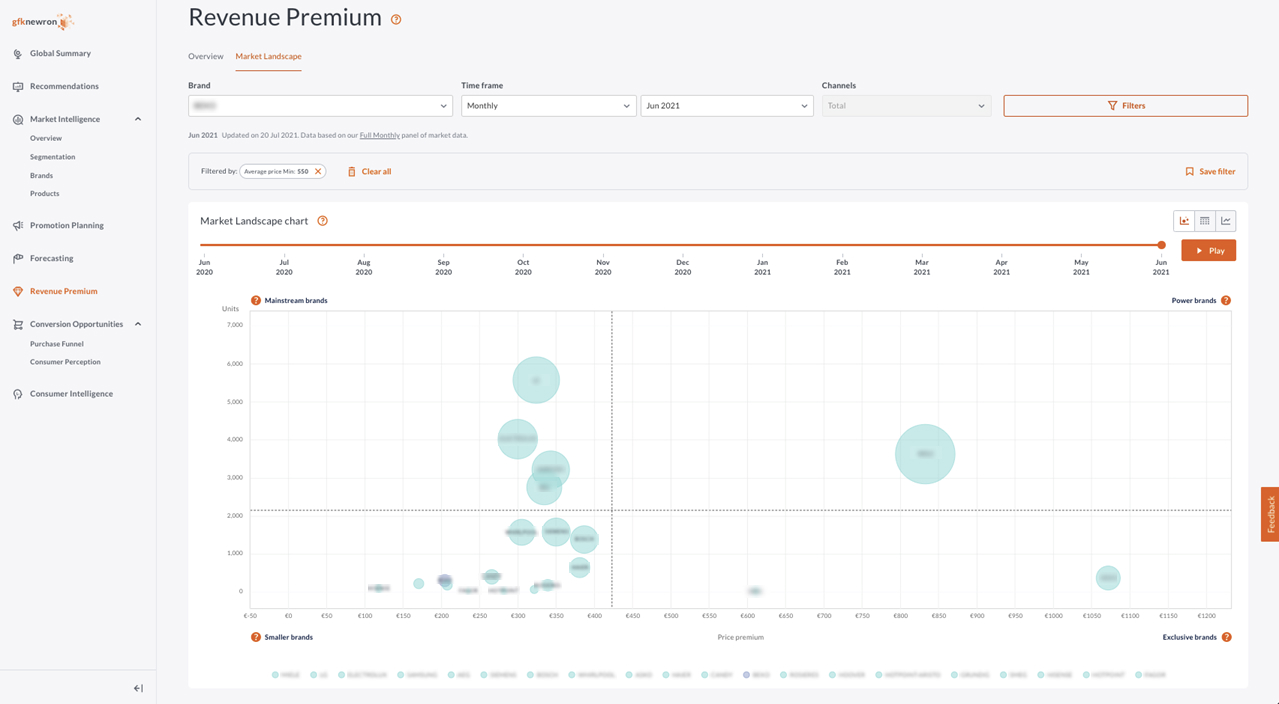Switch to table view icon
The height and width of the screenshot is (704, 1279).
point(1205,221)
